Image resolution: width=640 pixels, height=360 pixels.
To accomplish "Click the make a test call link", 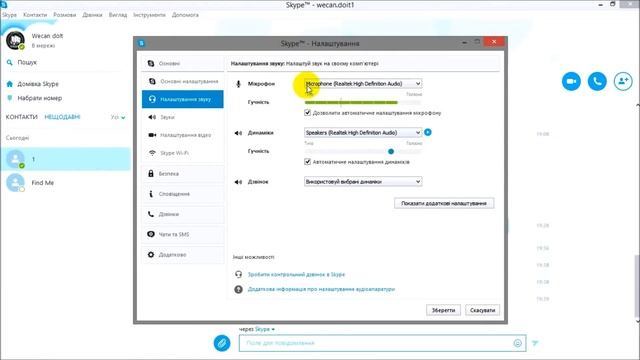I will tap(296, 274).
